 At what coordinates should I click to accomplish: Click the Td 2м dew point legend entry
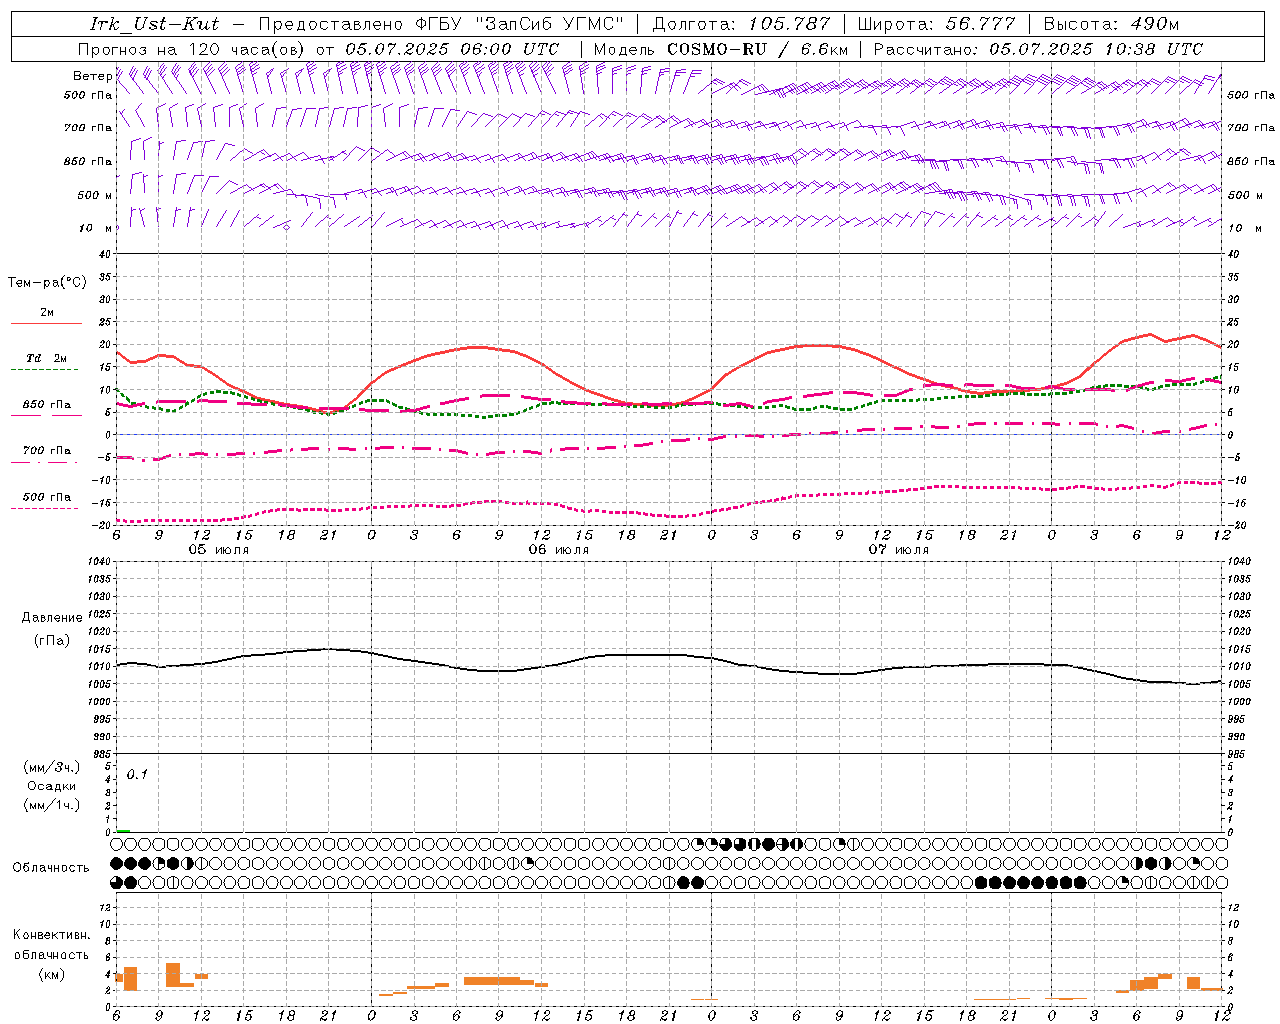point(47,358)
